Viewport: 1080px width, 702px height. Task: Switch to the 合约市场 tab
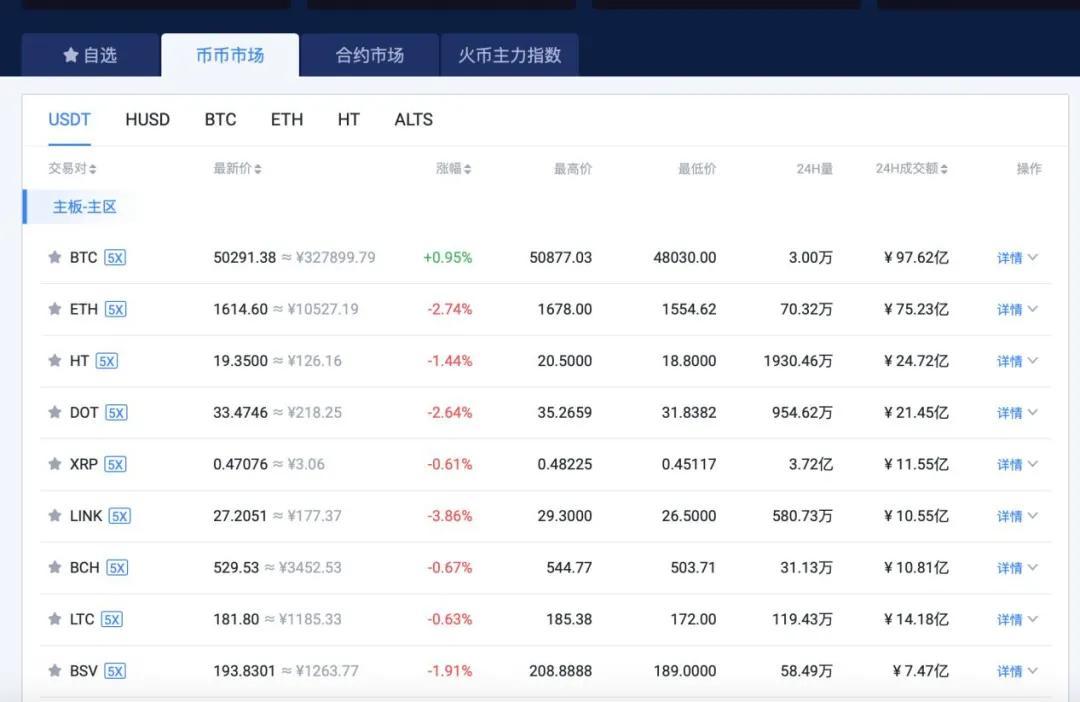click(370, 55)
